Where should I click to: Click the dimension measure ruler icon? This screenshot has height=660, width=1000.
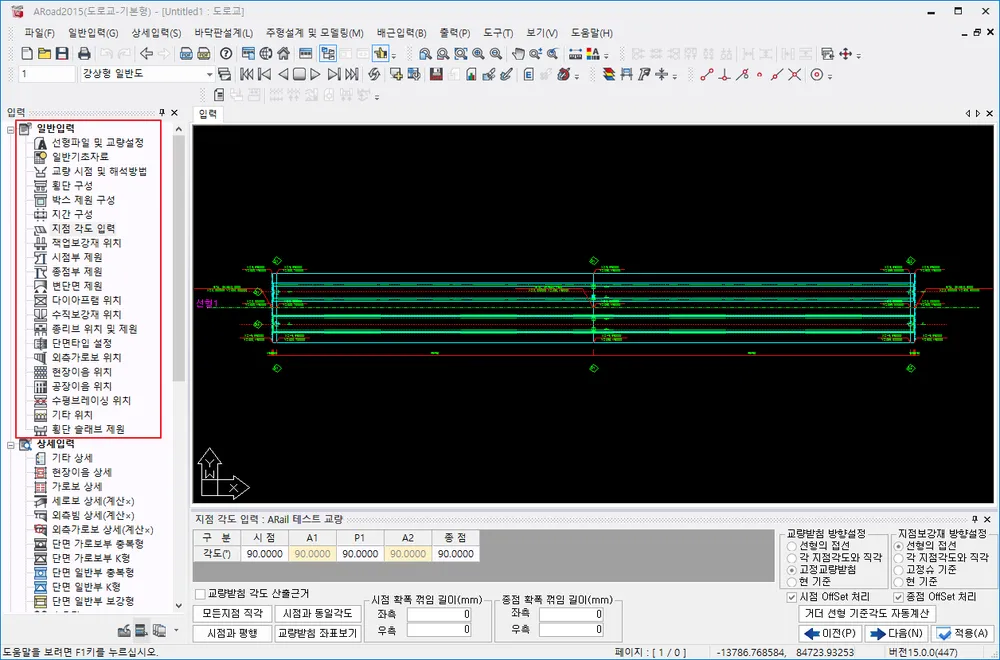click(575, 54)
